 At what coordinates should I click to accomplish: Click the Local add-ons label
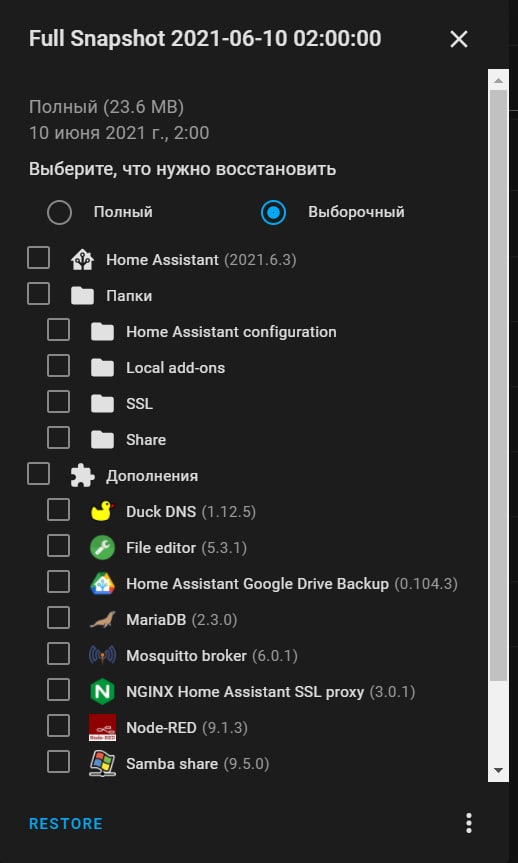coord(176,368)
